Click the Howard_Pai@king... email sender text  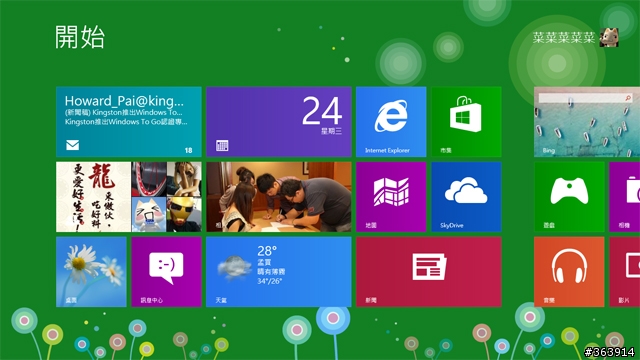(124, 101)
